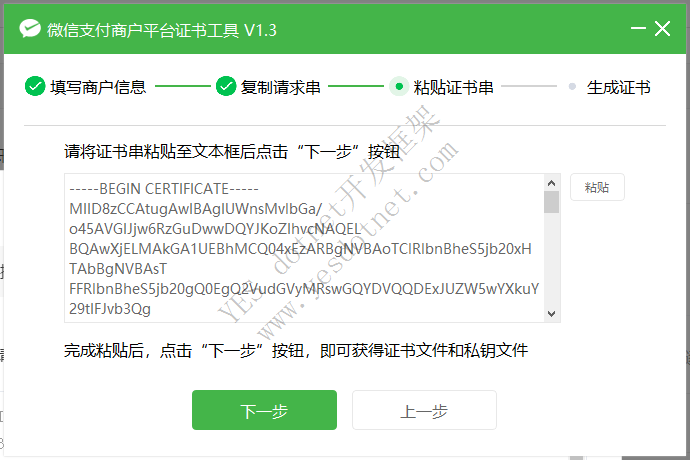
Task: Click the green 下一步 button
Action: [264, 410]
